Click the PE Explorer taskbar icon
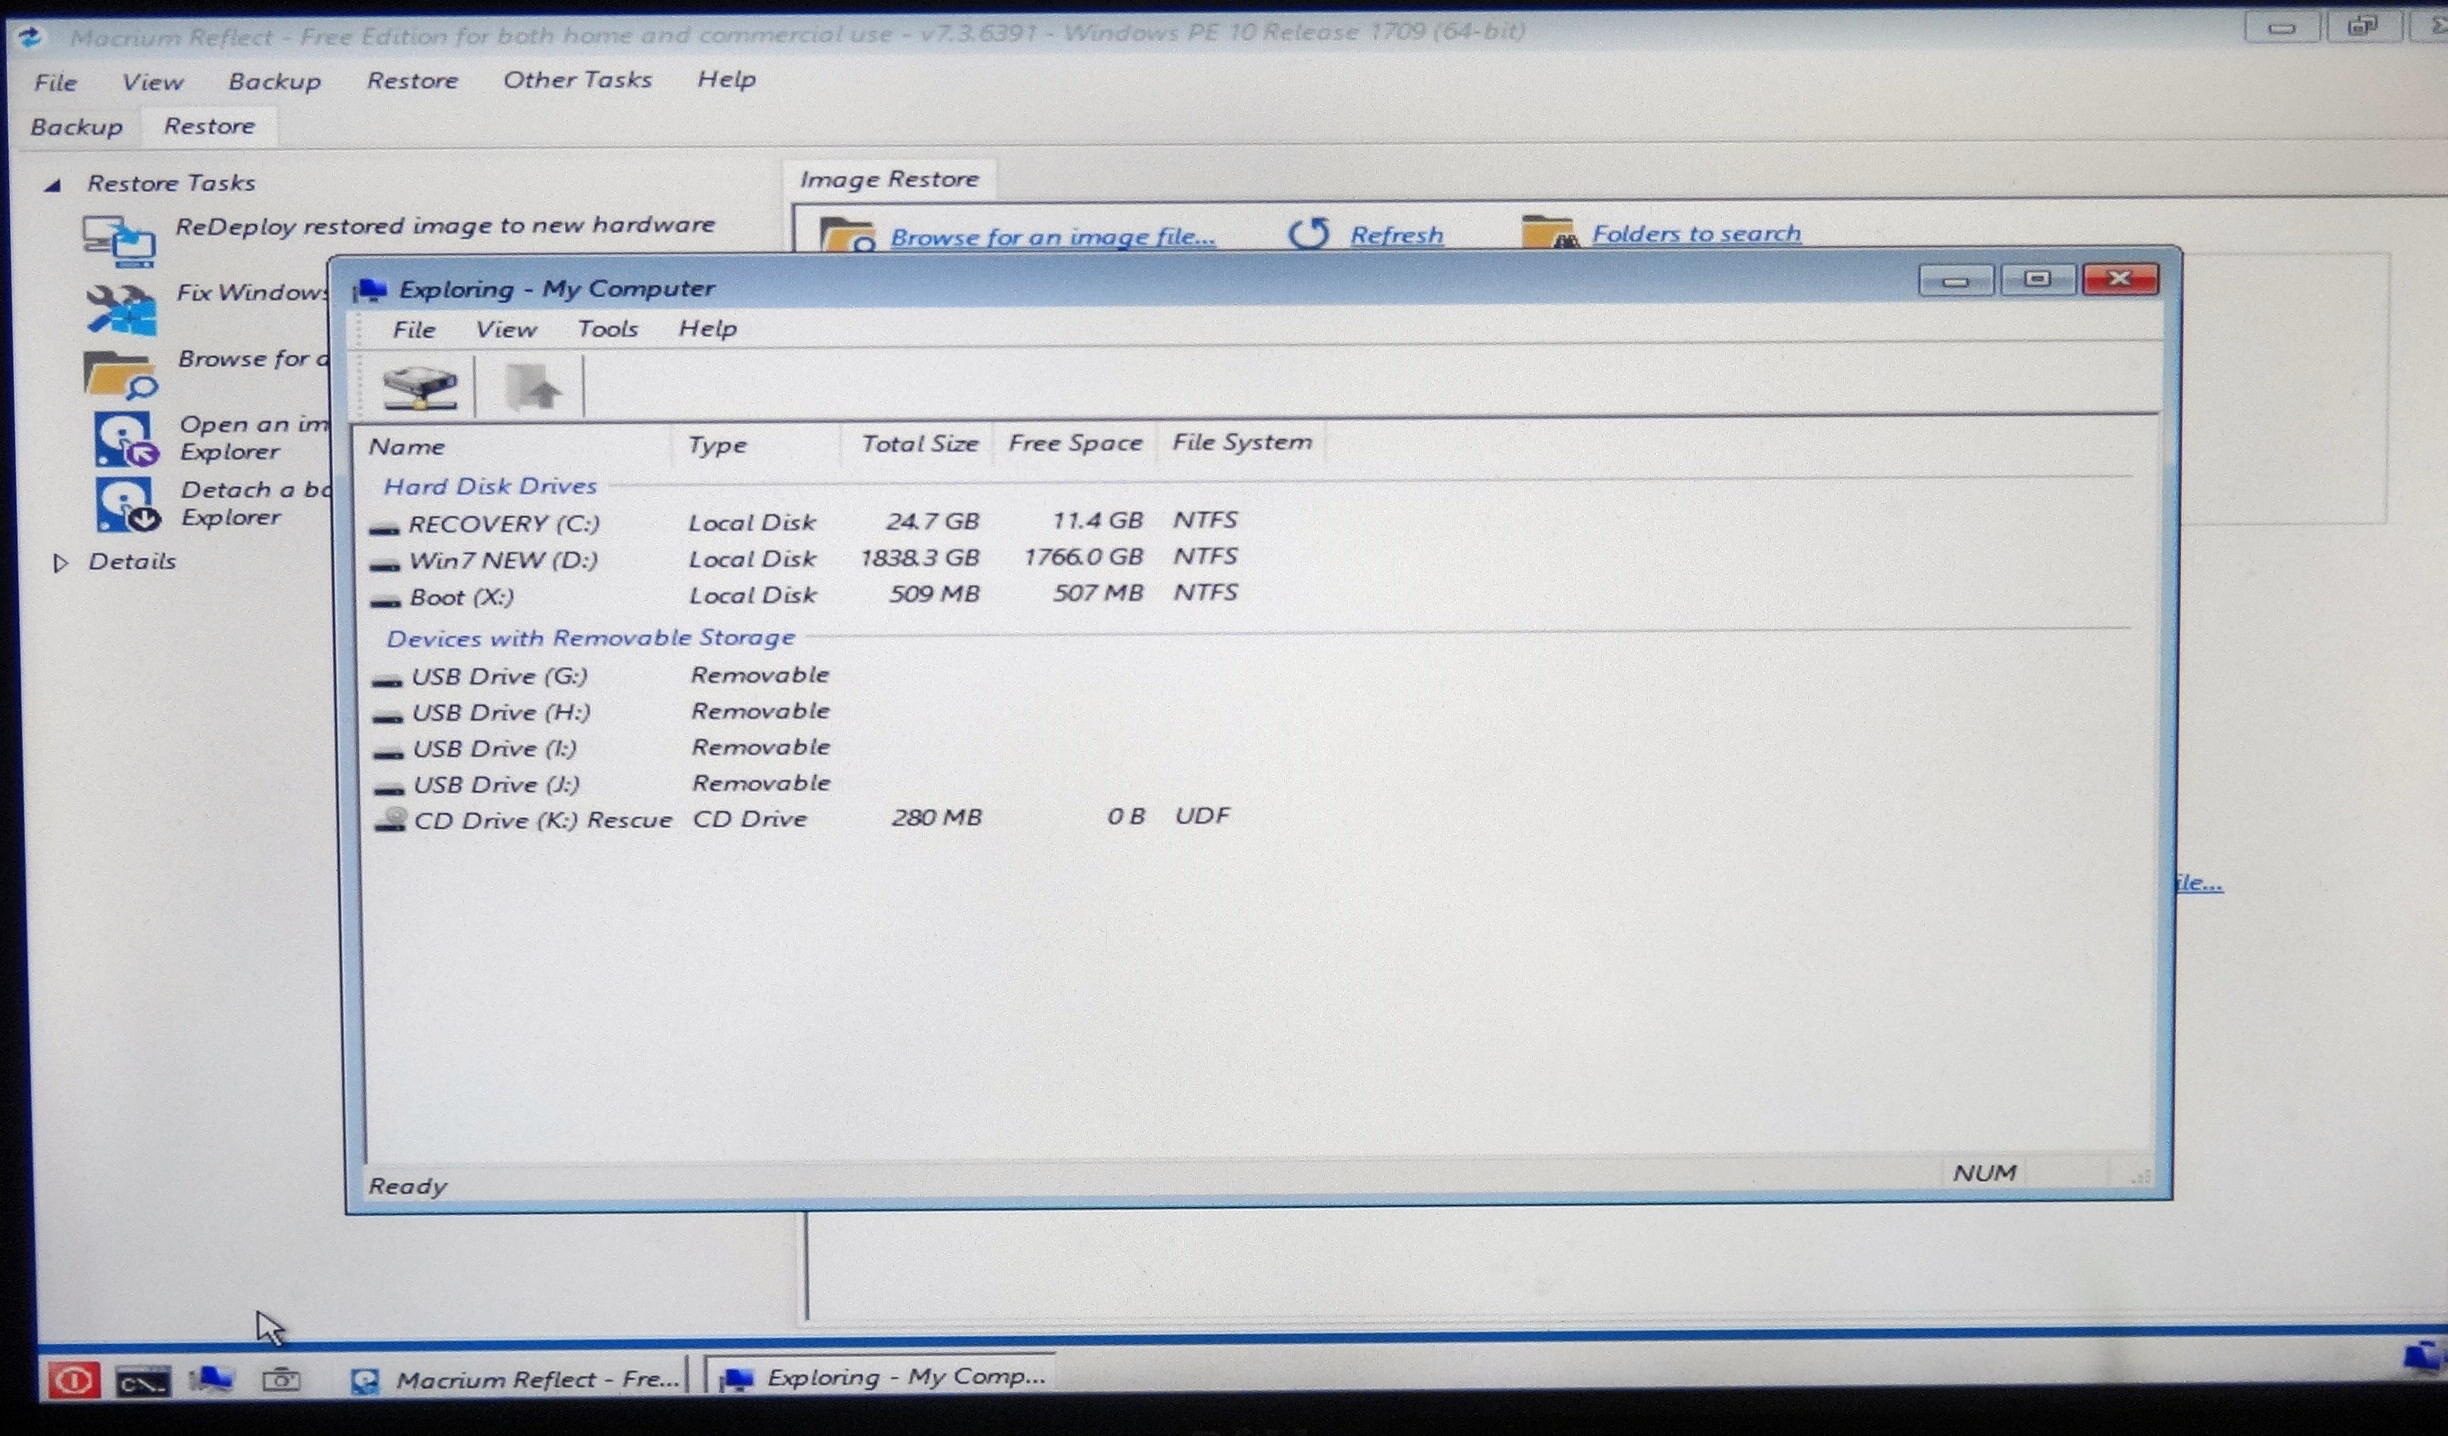 (x=212, y=1380)
